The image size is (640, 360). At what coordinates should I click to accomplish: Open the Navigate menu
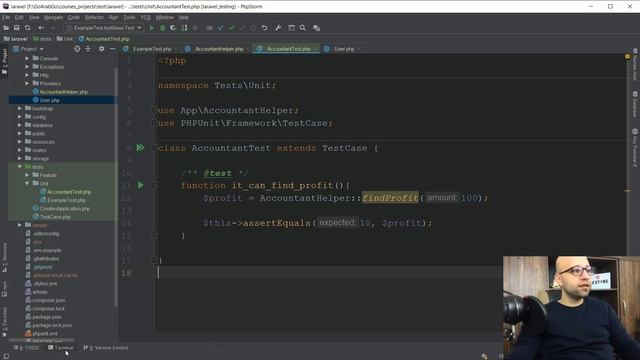(53, 17)
